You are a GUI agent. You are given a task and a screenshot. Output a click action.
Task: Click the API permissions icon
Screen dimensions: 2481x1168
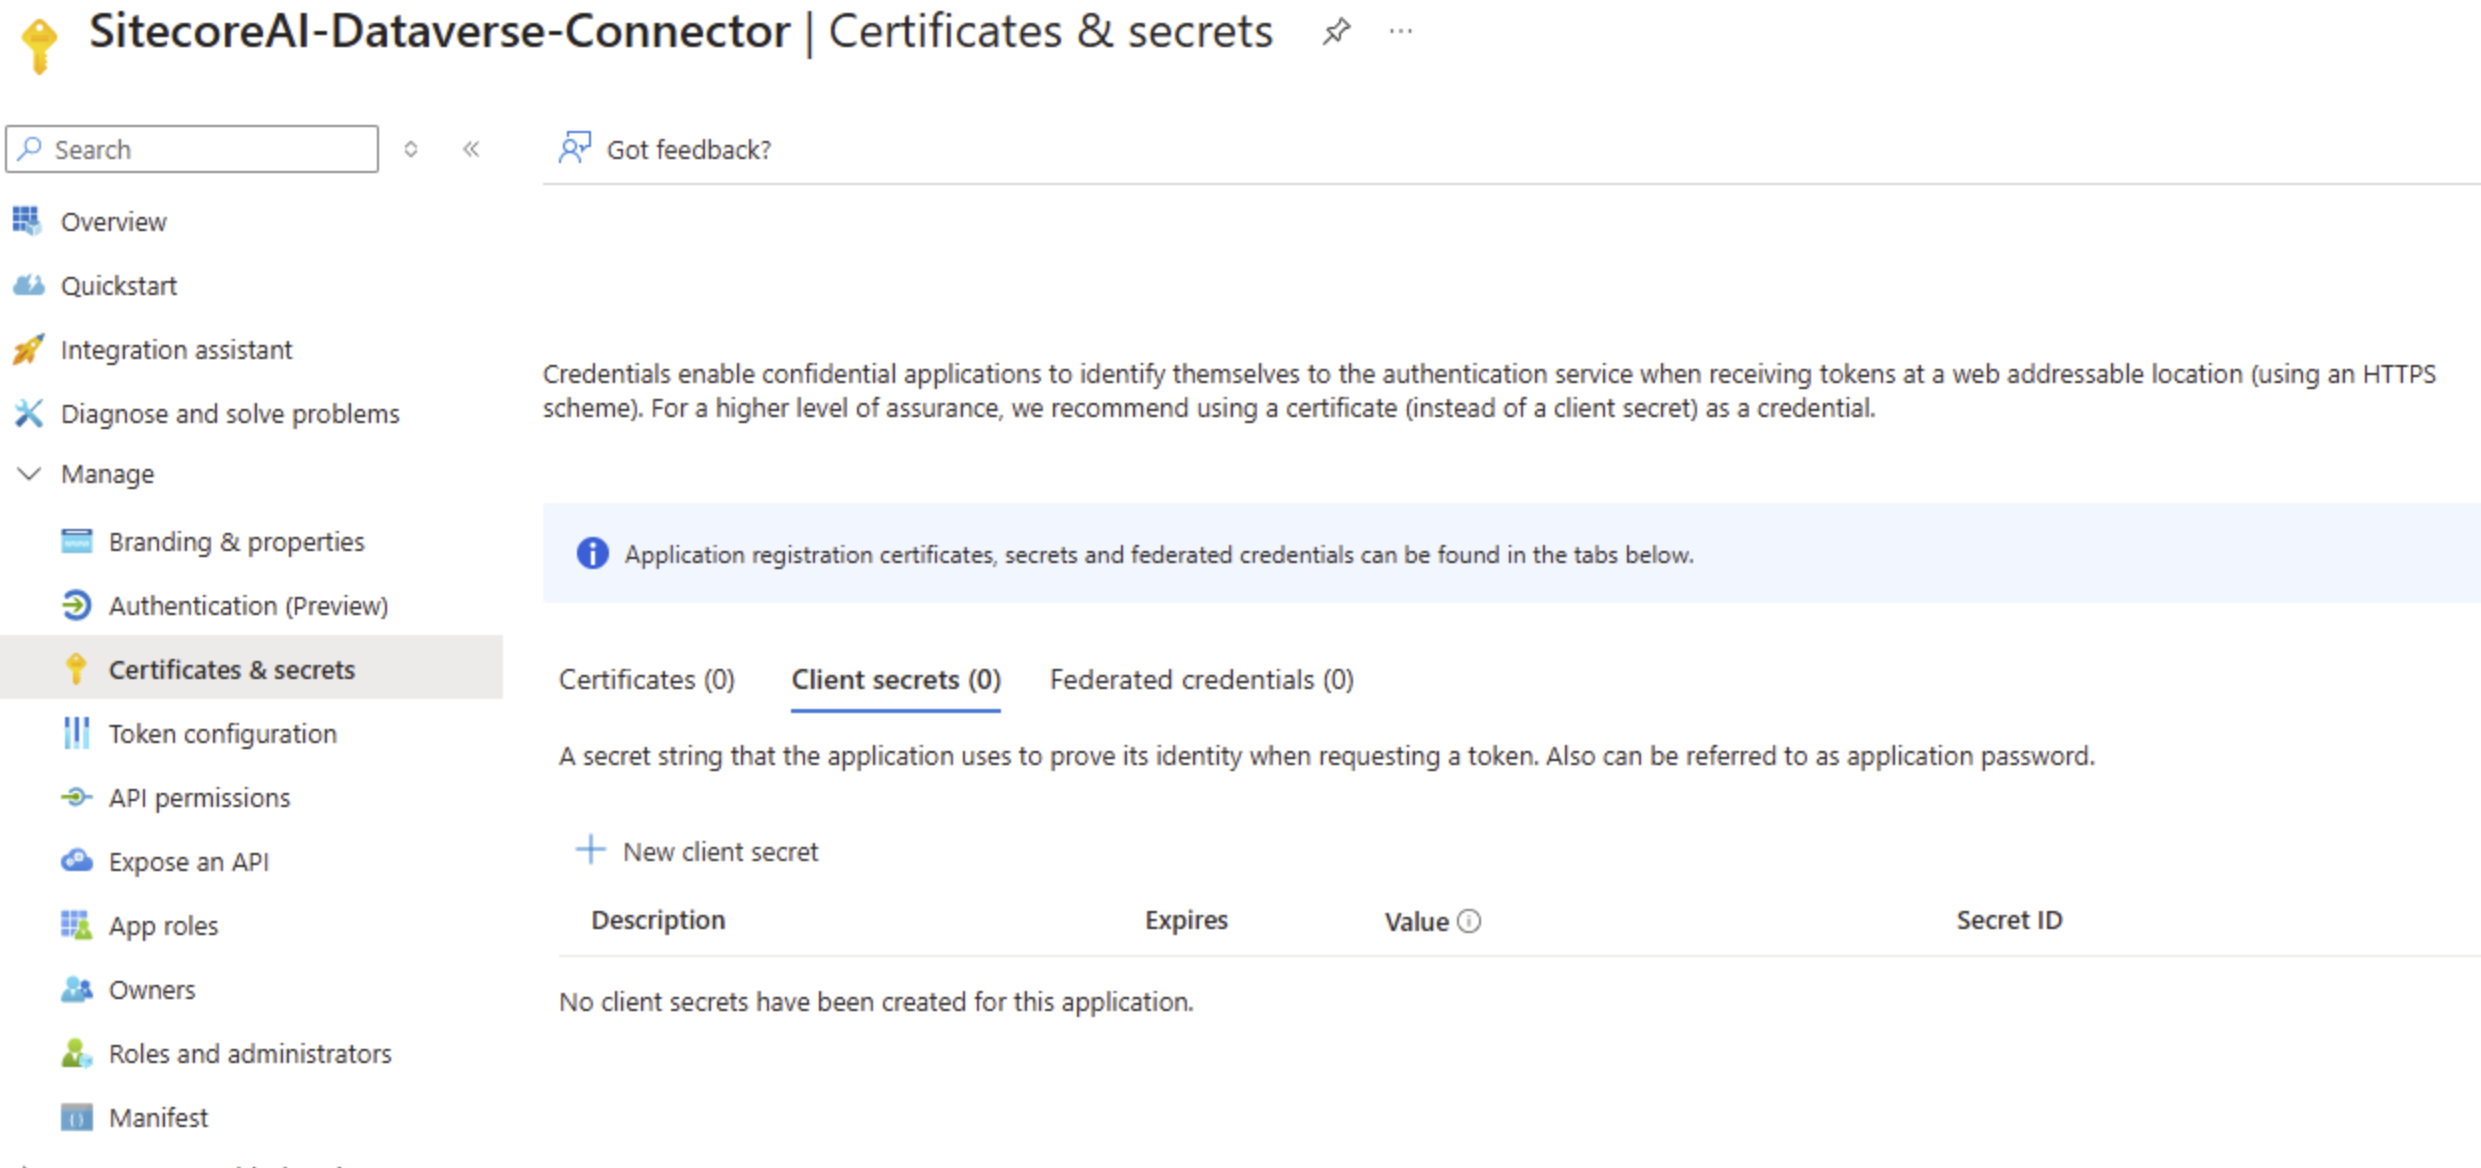pos(76,797)
